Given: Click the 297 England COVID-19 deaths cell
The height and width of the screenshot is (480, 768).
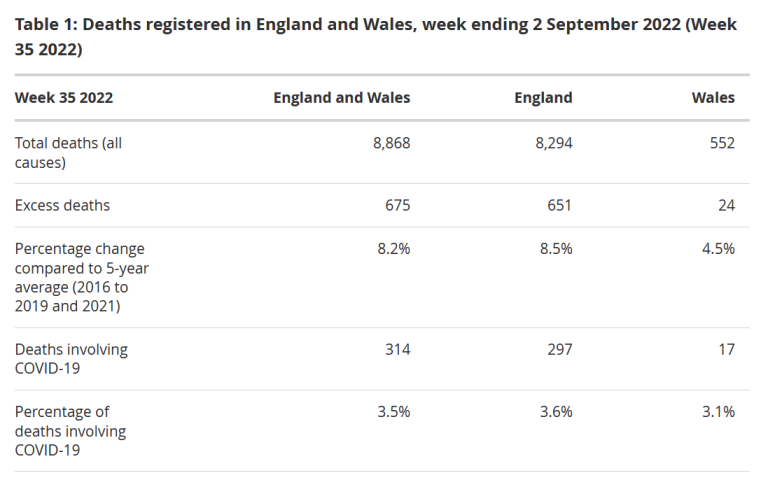Looking at the screenshot, I should [560, 349].
